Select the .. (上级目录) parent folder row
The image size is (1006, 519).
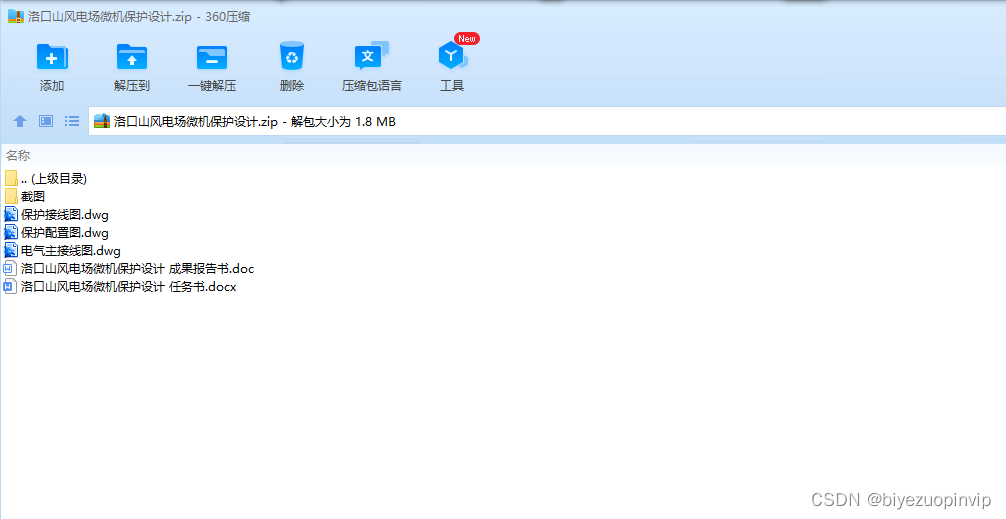pos(46,178)
